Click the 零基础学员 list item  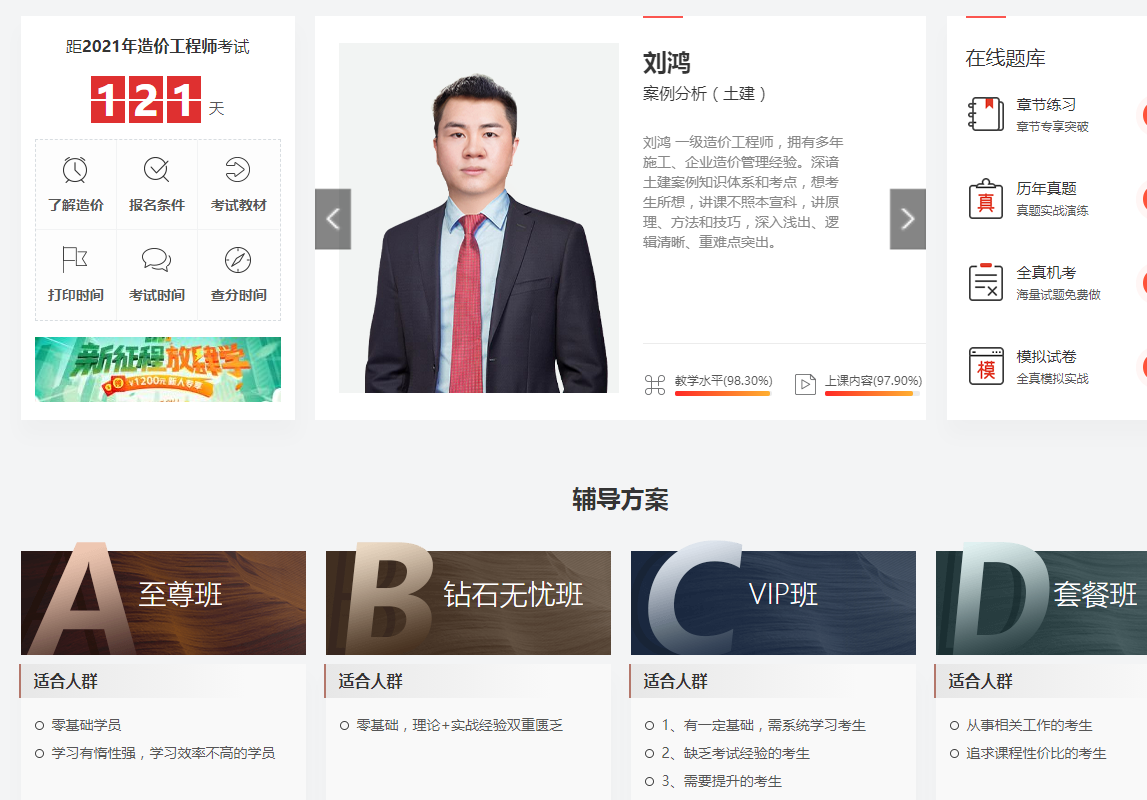(x=86, y=725)
